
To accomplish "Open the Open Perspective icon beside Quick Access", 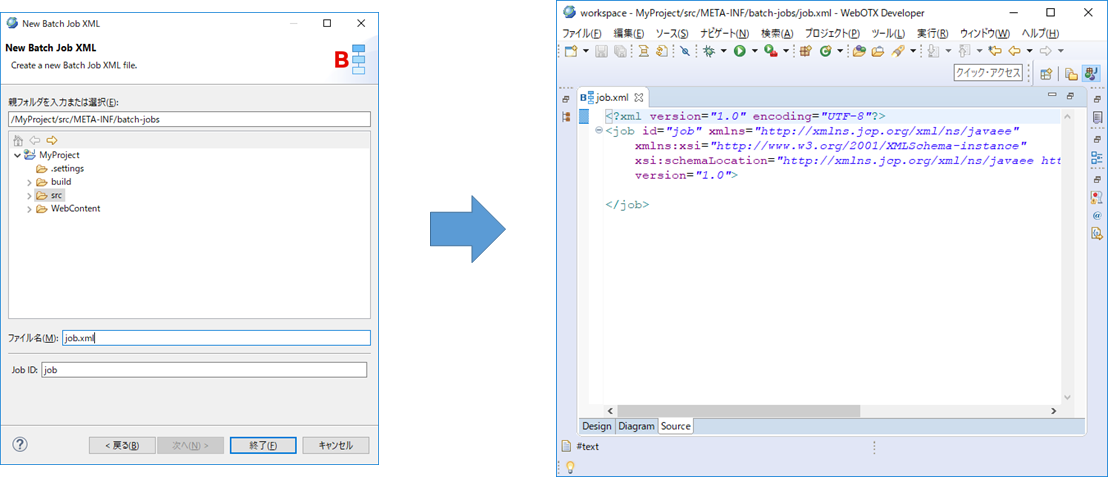I will [1046, 73].
